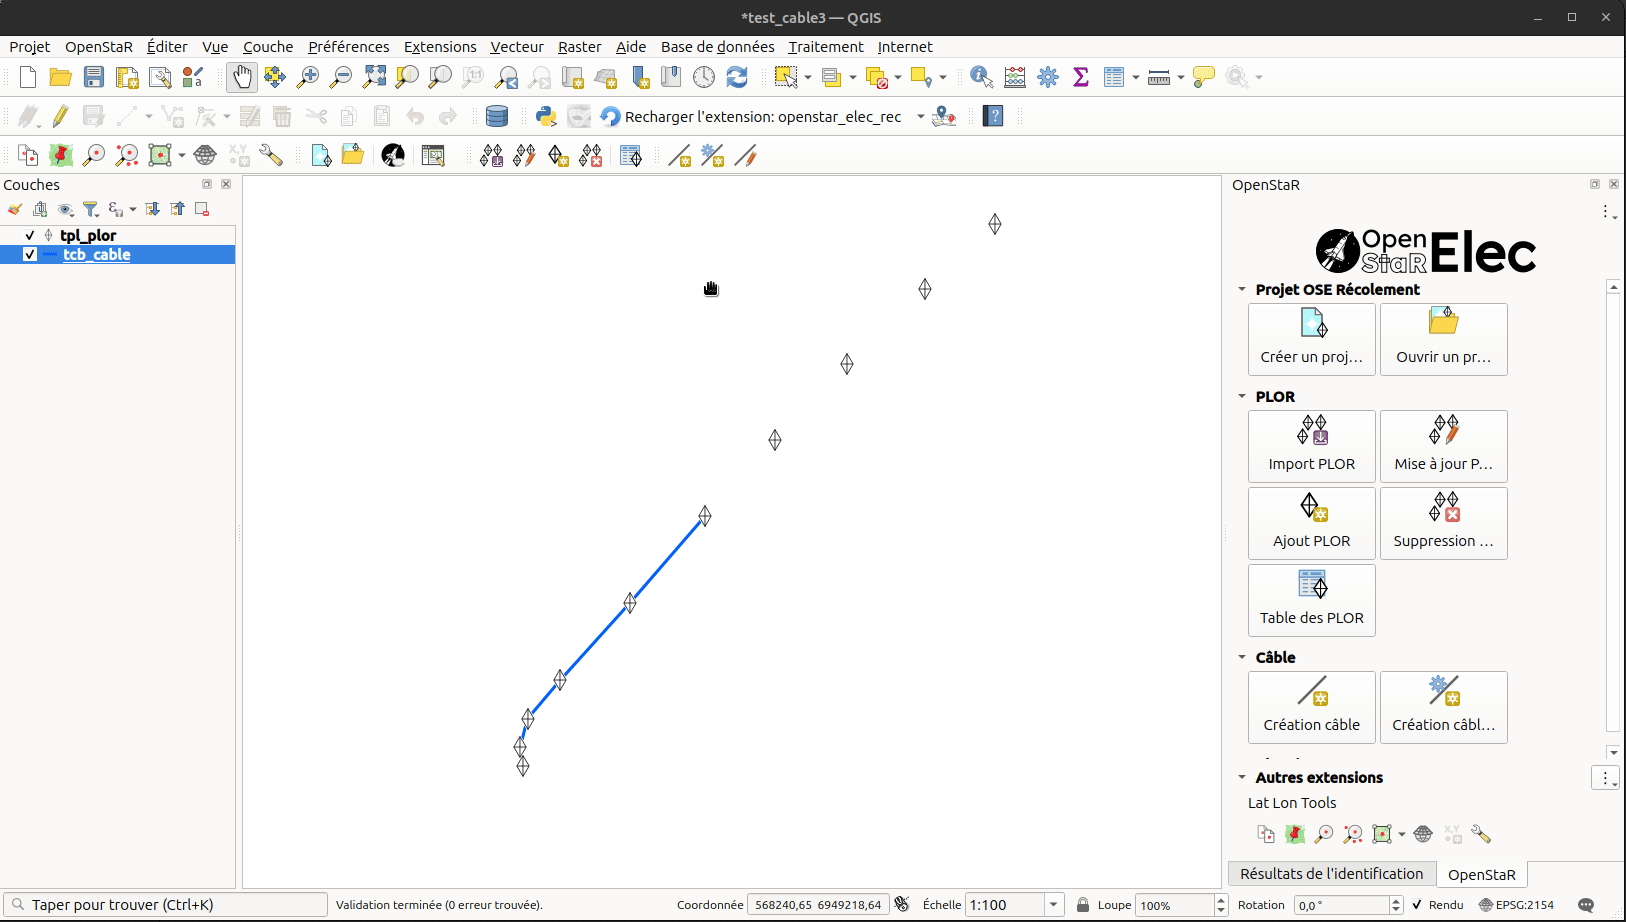Click the Refresh map icon
The width and height of the screenshot is (1626, 922).
(737, 77)
